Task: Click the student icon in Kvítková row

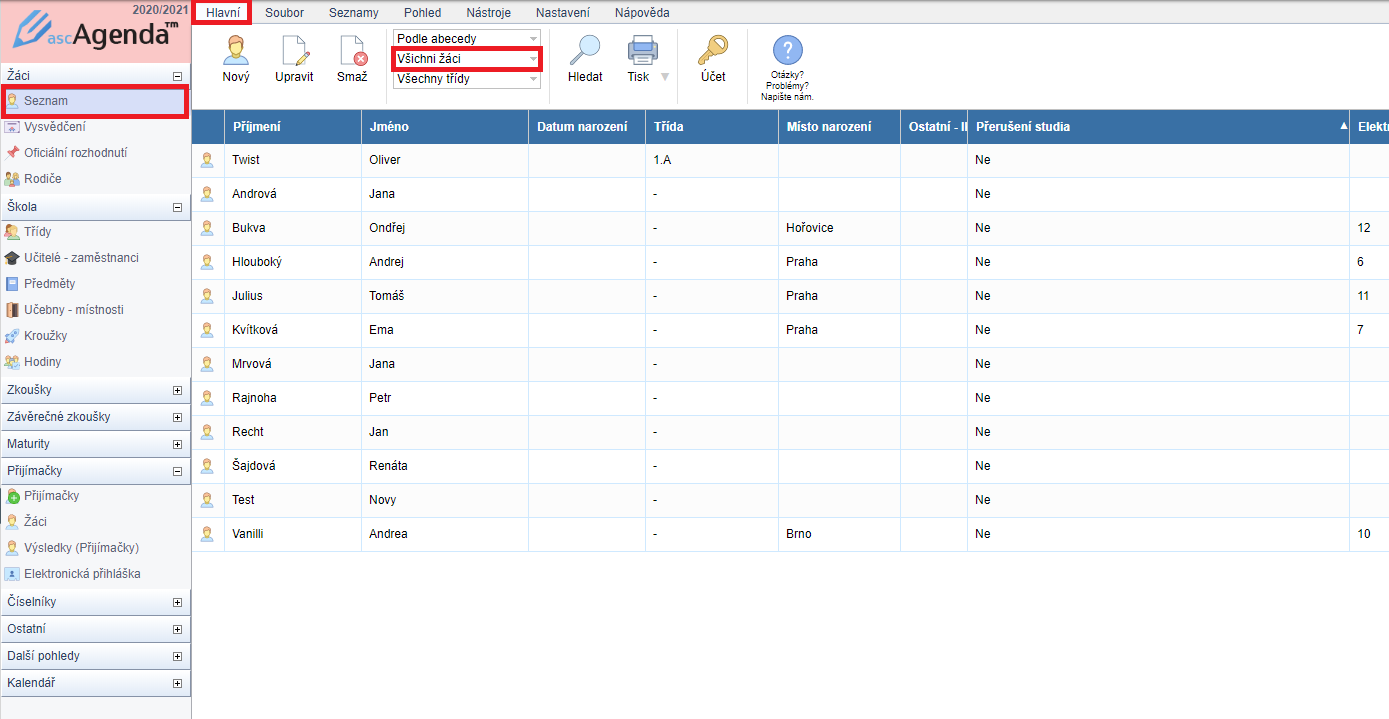Action: [207, 330]
